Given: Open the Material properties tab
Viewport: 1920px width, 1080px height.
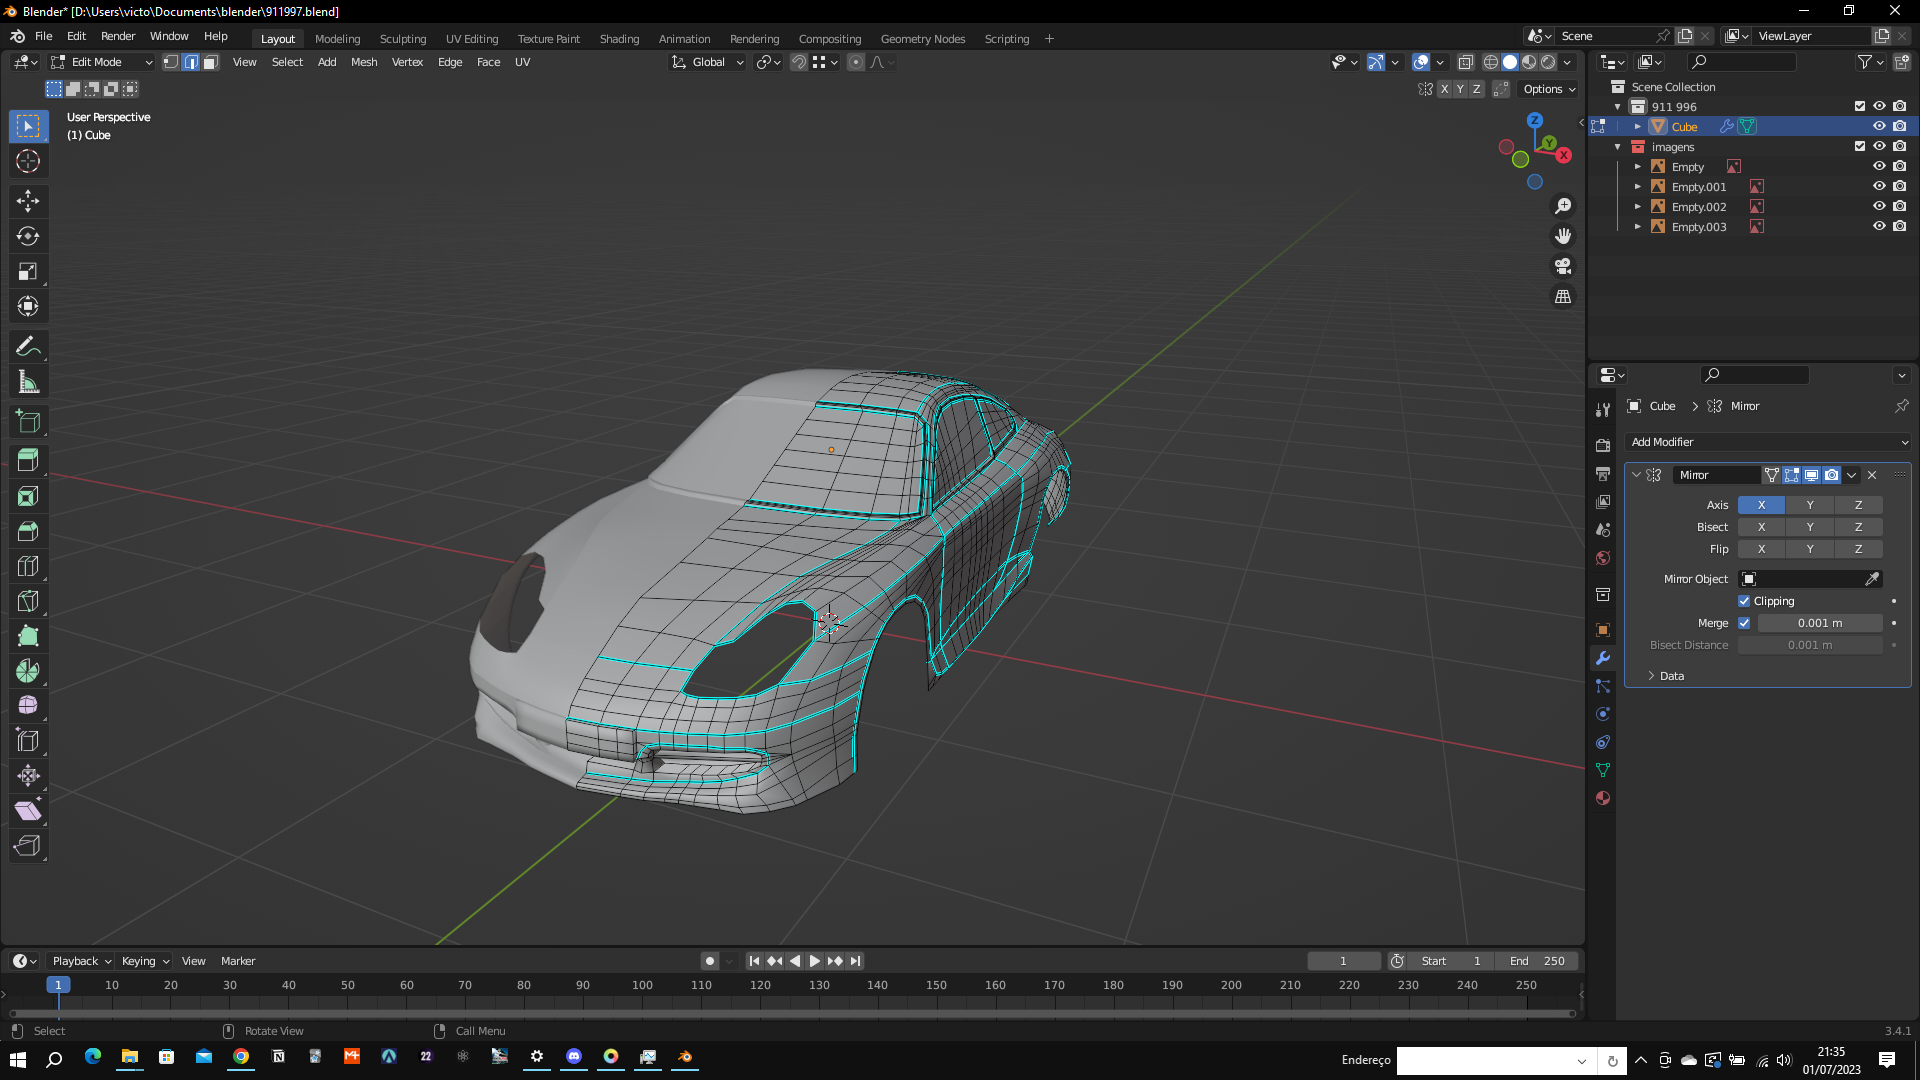Looking at the screenshot, I should point(1603,798).
